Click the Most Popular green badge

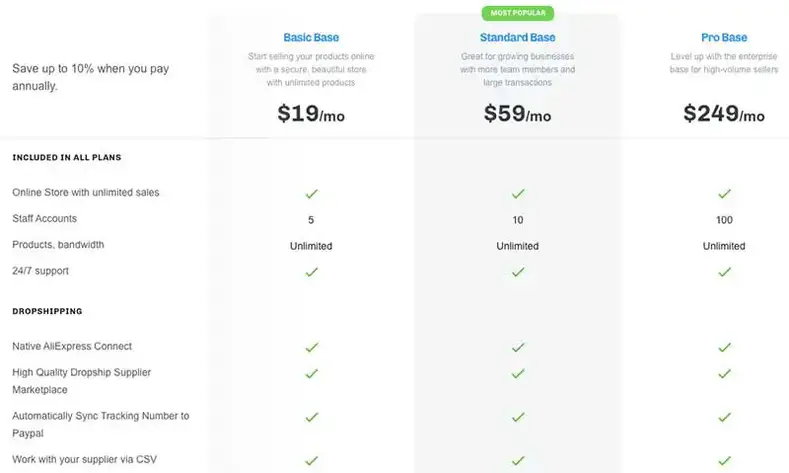tap(518, 13)
